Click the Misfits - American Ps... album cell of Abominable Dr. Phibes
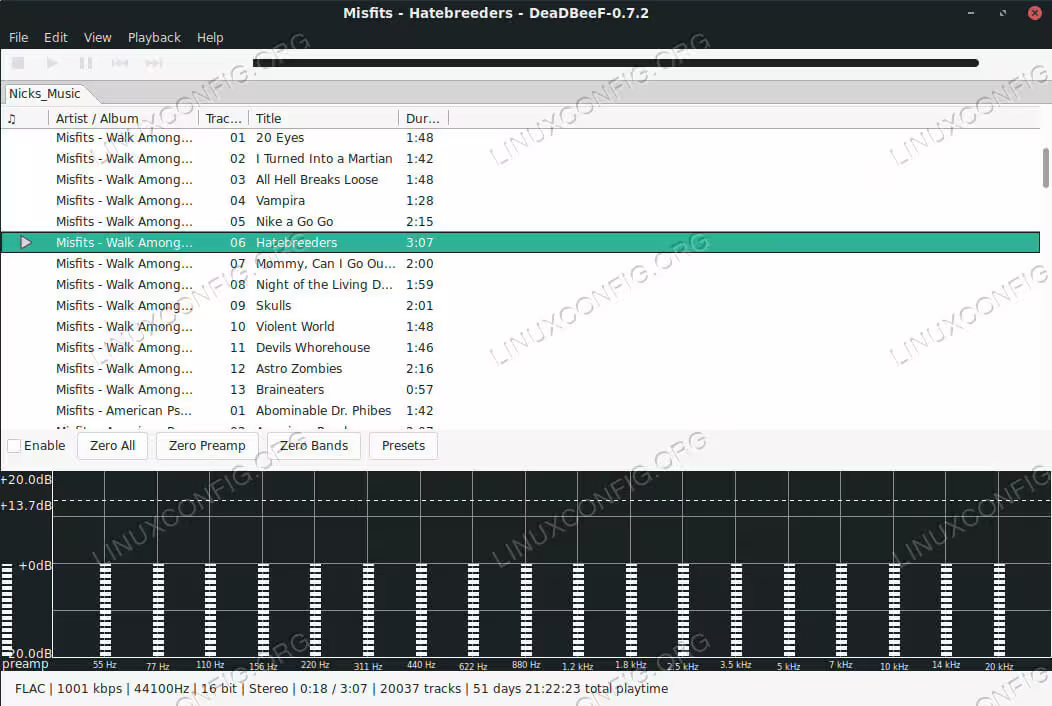 [124, 411]
